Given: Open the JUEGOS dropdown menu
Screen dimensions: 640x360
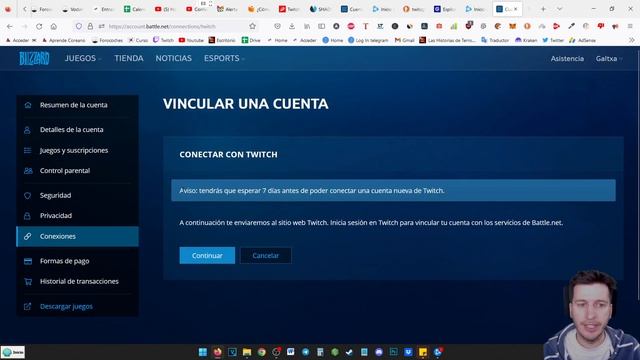Looking at the screenshot, I should pos(83,58).
